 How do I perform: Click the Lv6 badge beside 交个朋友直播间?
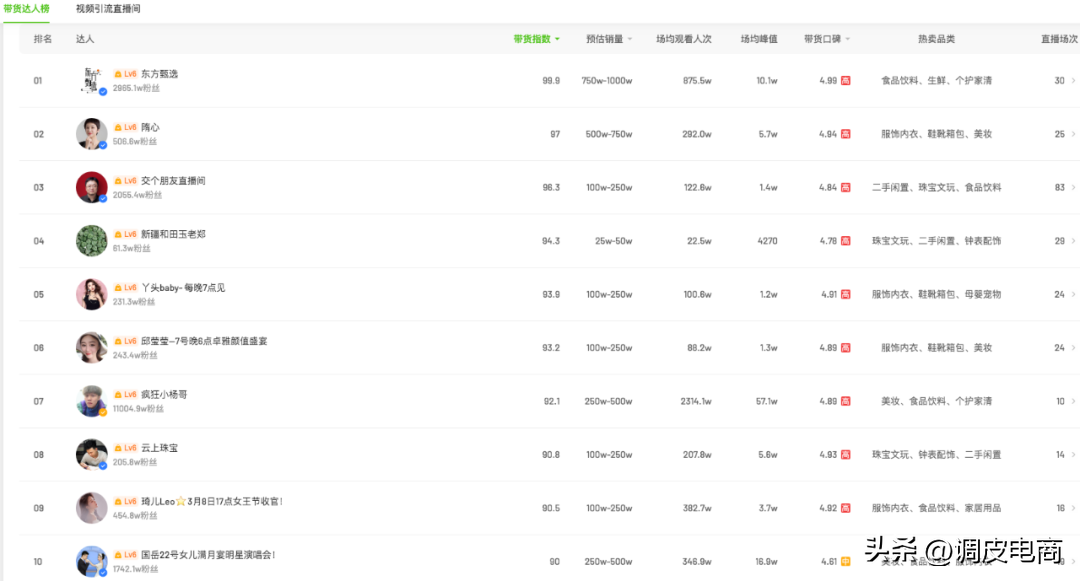125,181
